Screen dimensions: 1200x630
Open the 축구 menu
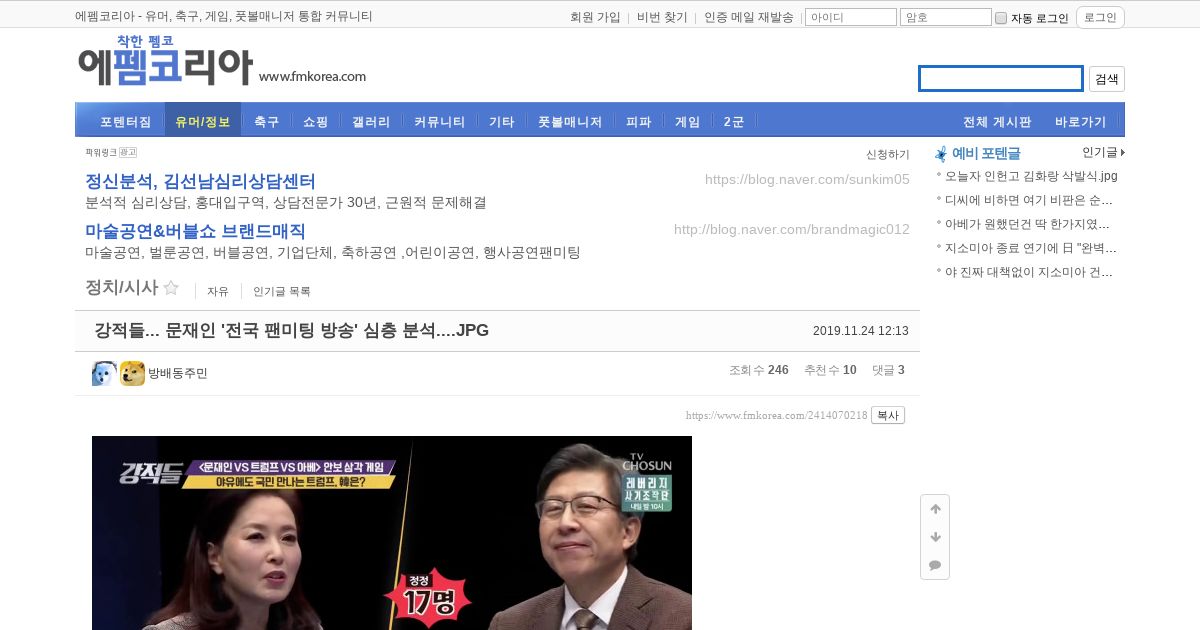[x=266, y=122]
